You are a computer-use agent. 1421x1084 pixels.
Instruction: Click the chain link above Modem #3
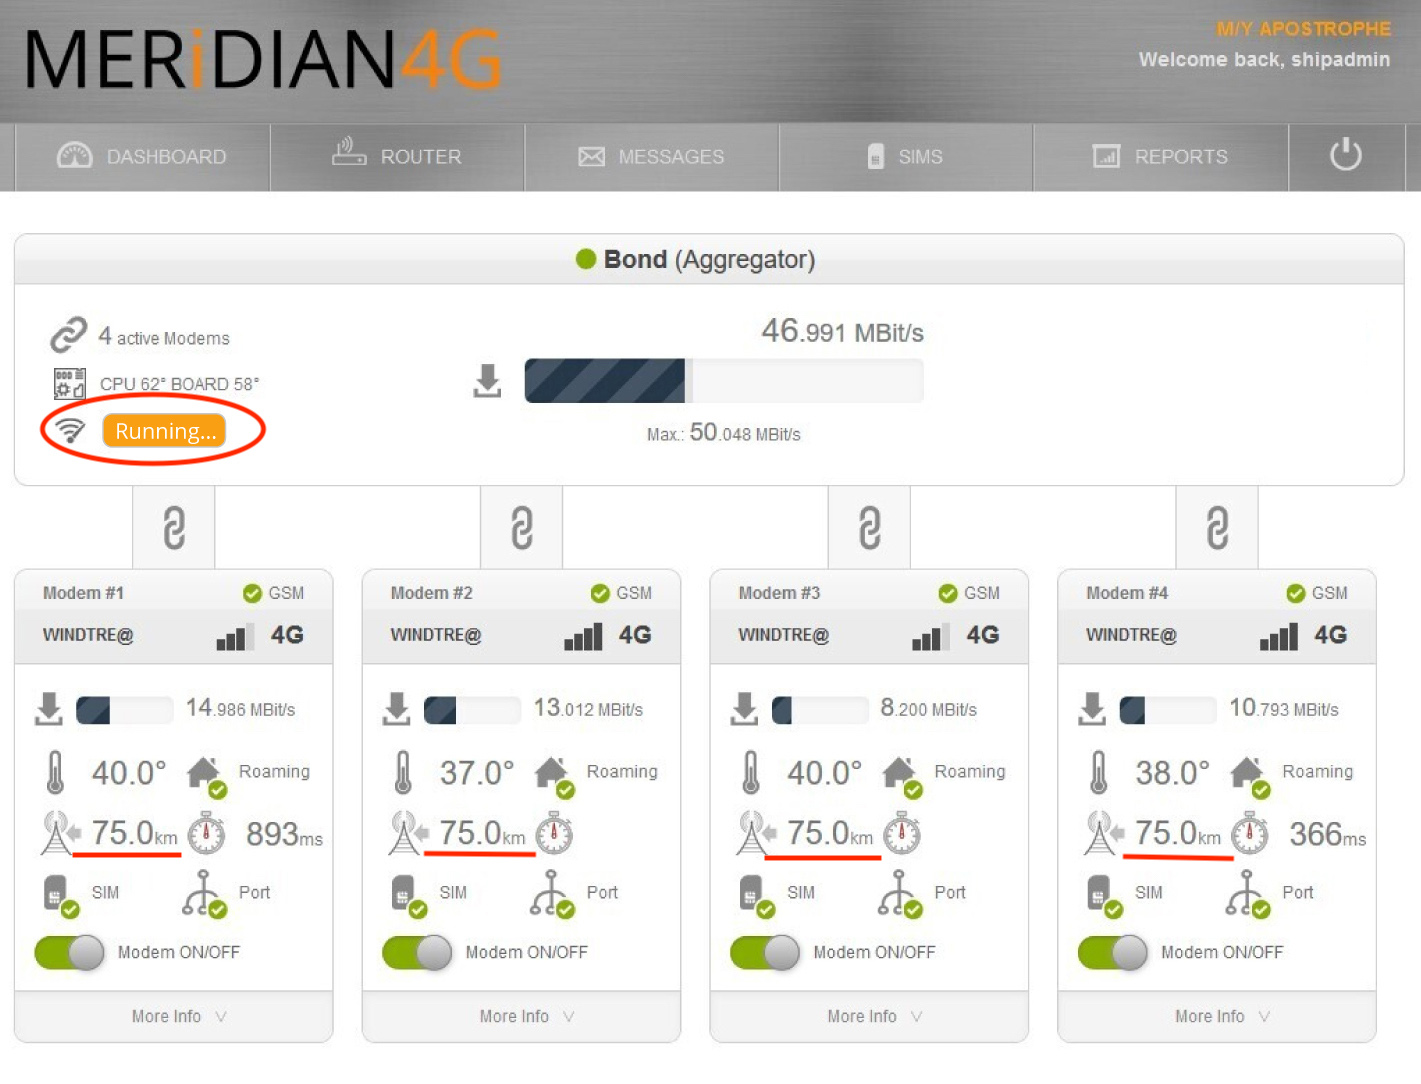870,528
